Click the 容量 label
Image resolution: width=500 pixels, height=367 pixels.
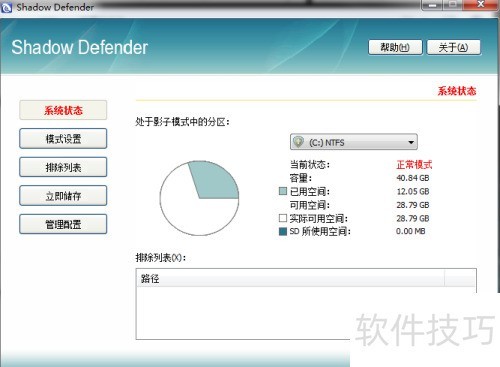coord(301,178)
